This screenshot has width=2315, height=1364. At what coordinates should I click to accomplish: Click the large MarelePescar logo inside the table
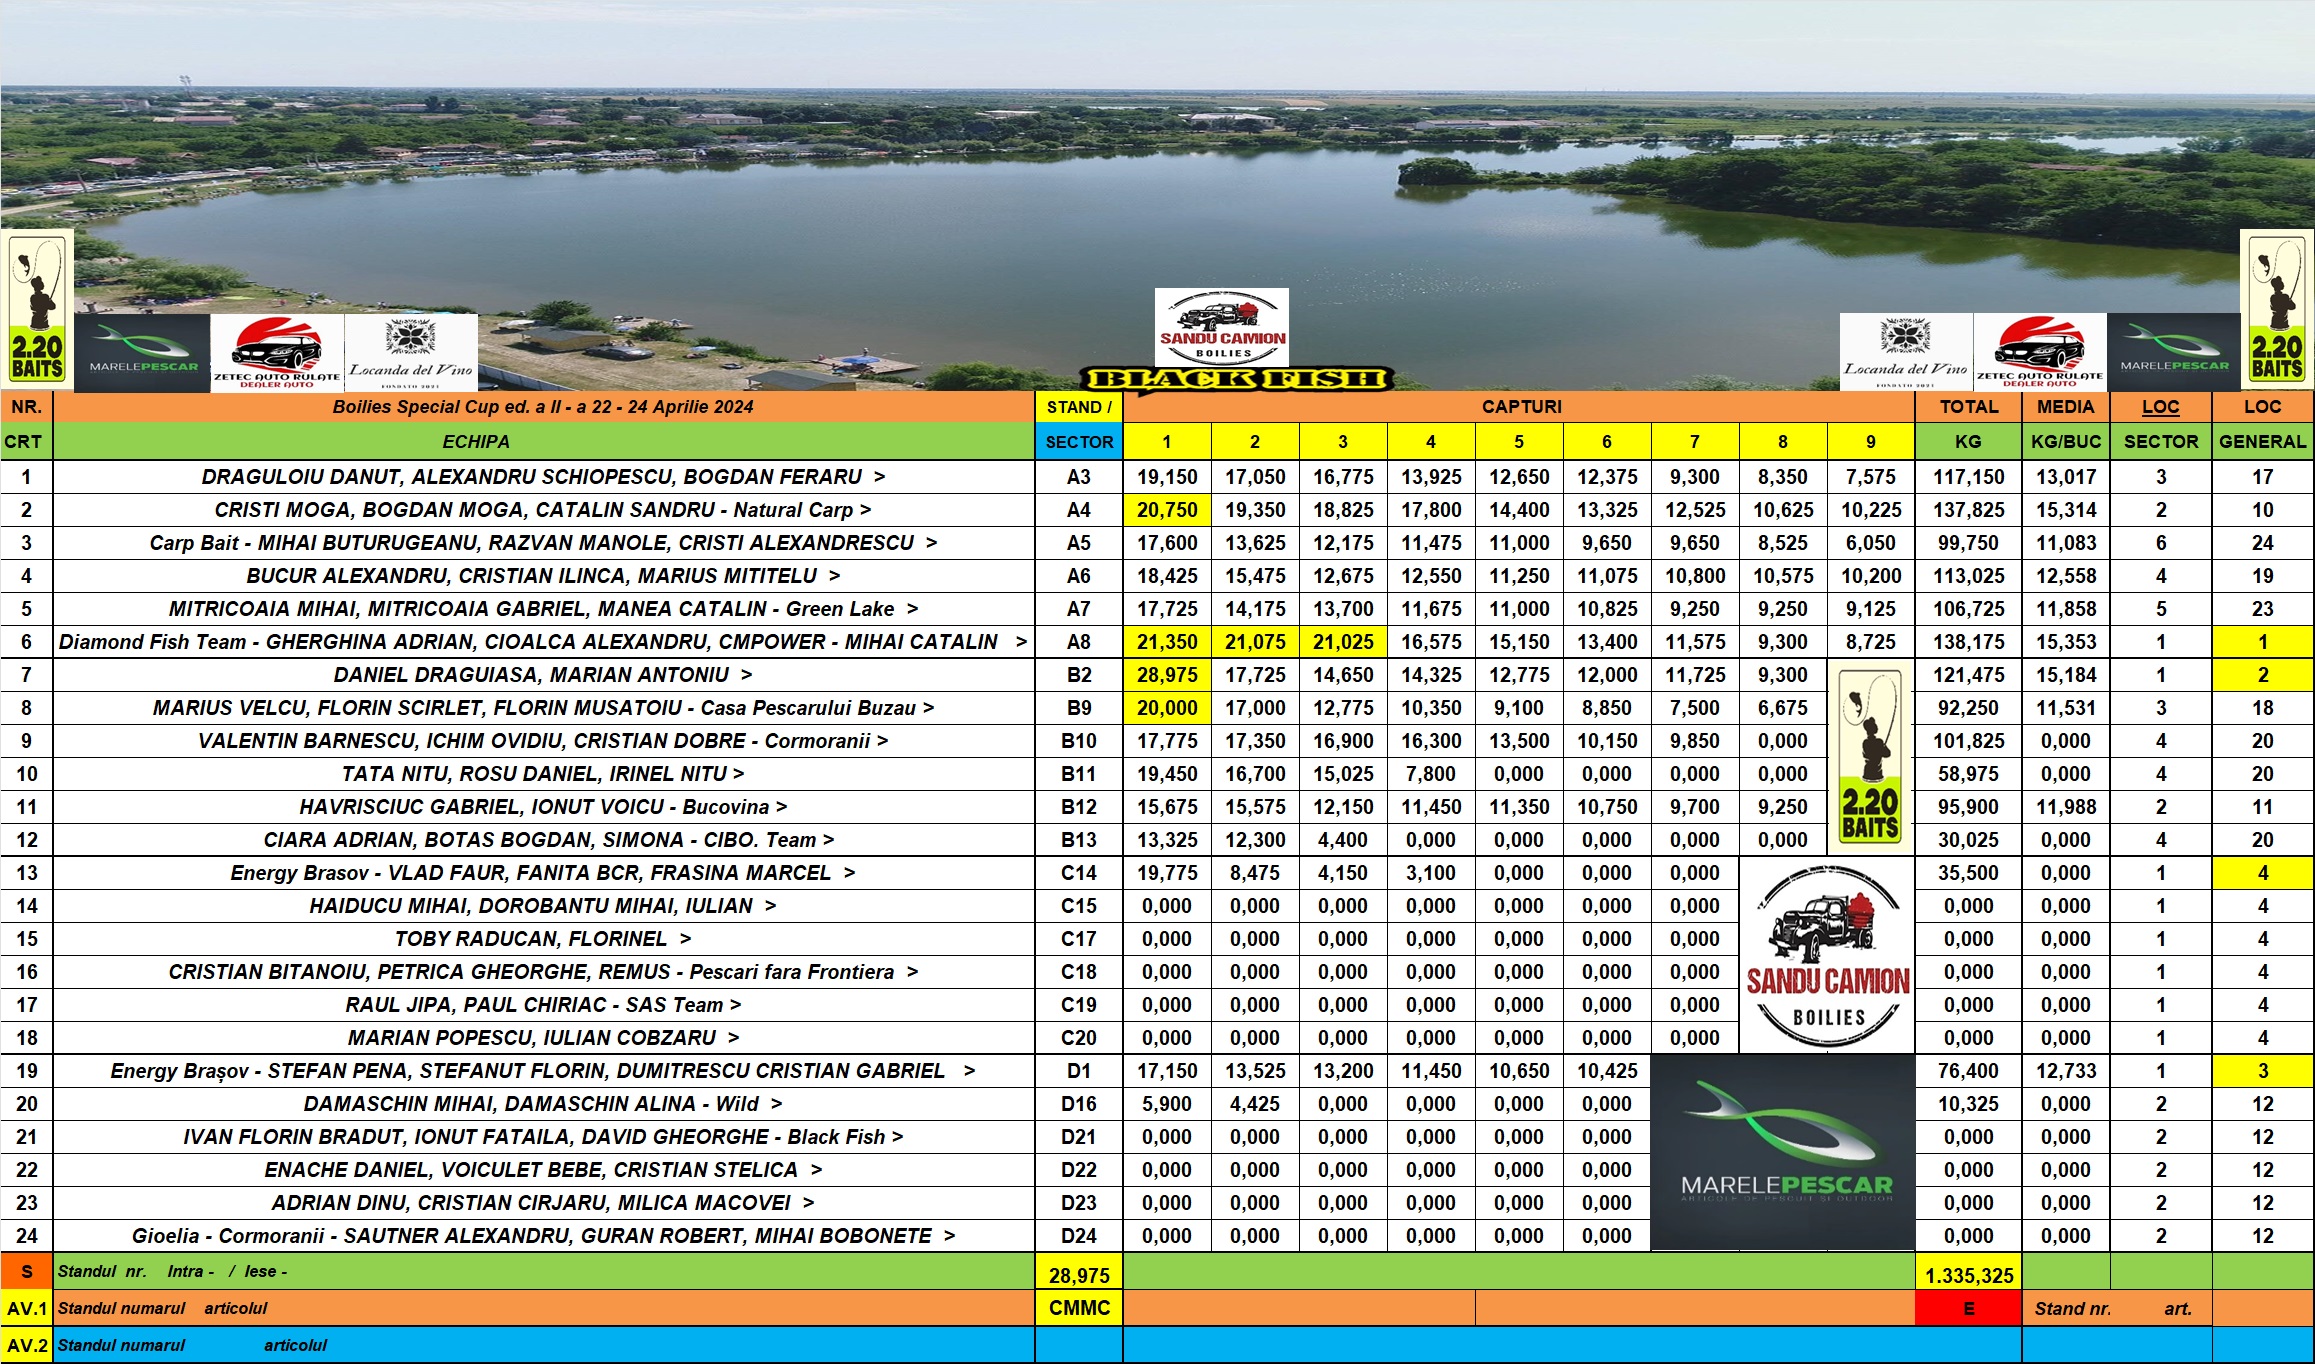pyautogui.click(x=1783, y=1152)
